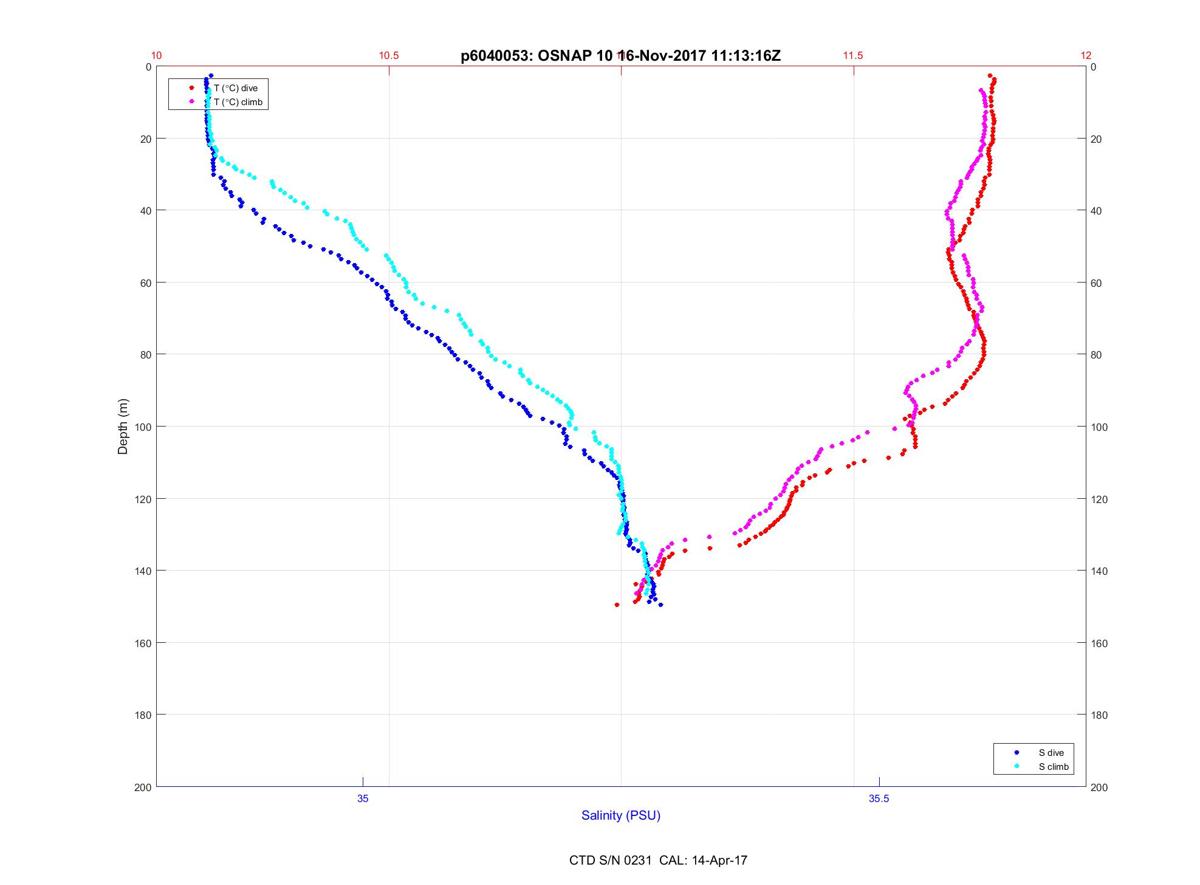Click the 20 tick on right depth axis
The width and height of the screenshot is (1200, 885).
click(x=1098, y=139)
